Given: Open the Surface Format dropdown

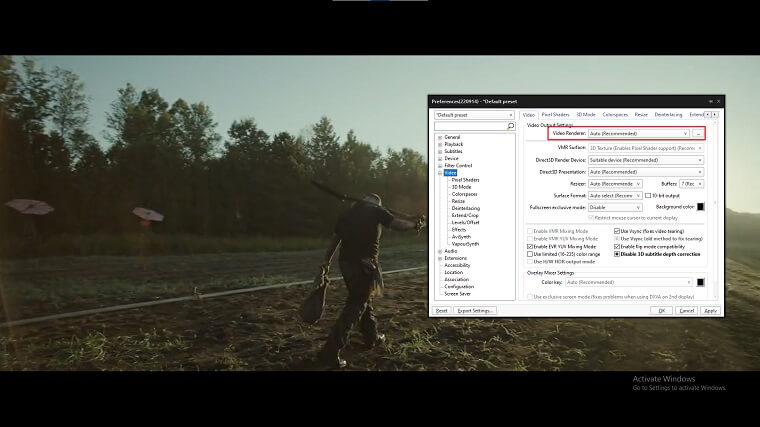Looking at the screenshot, I should click(x=615, y=195).
